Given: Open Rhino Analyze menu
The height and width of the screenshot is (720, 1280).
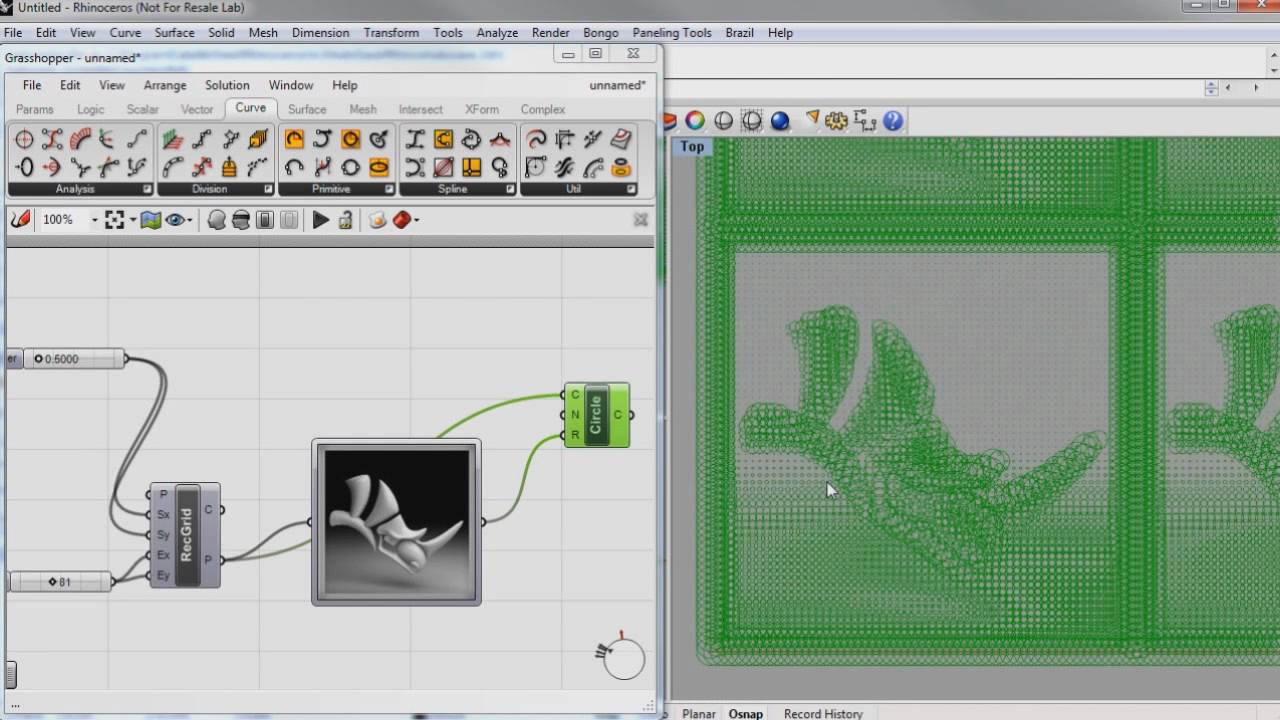Looking at the screenshot, I should pyautogui.click(x=497, y=32).
